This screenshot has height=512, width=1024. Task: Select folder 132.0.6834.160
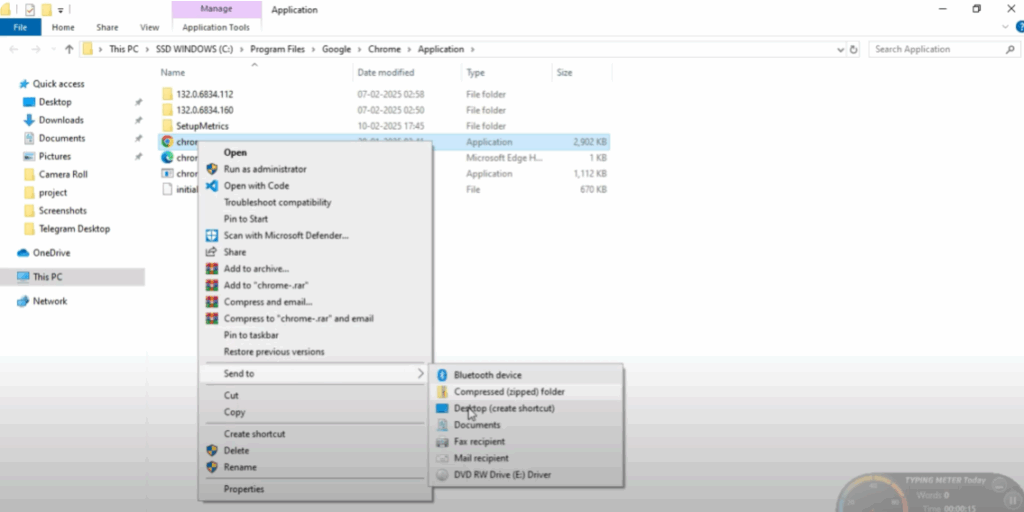pos(204,110)
